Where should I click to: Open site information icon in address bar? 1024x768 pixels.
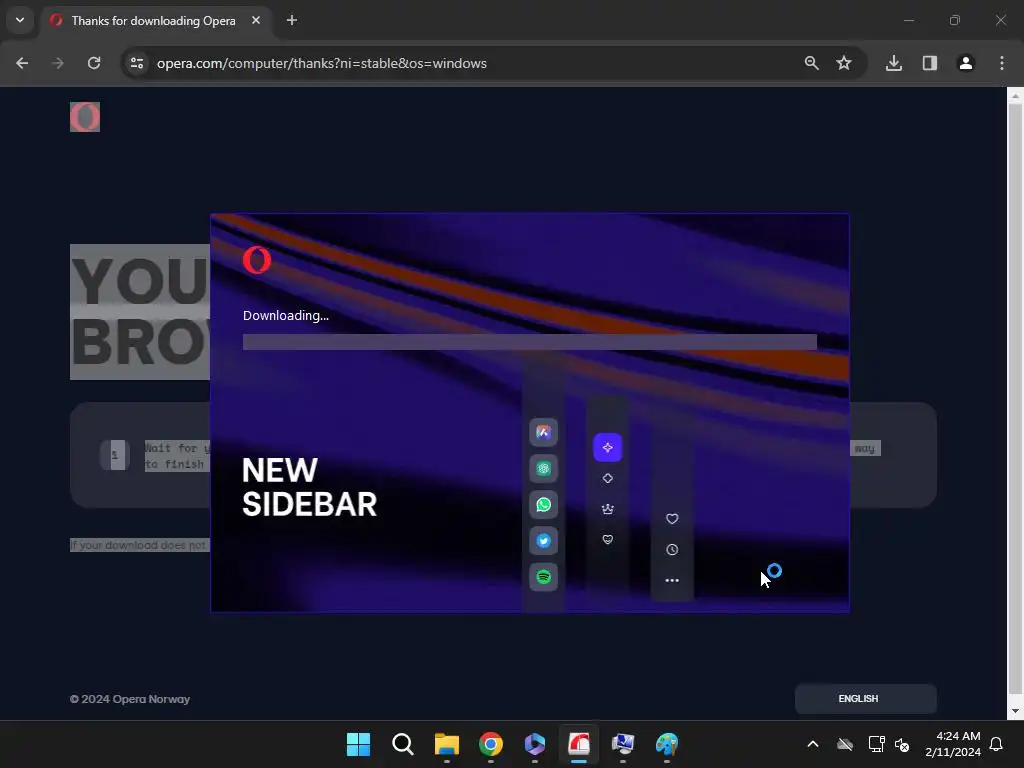click(x=137, y=63)
